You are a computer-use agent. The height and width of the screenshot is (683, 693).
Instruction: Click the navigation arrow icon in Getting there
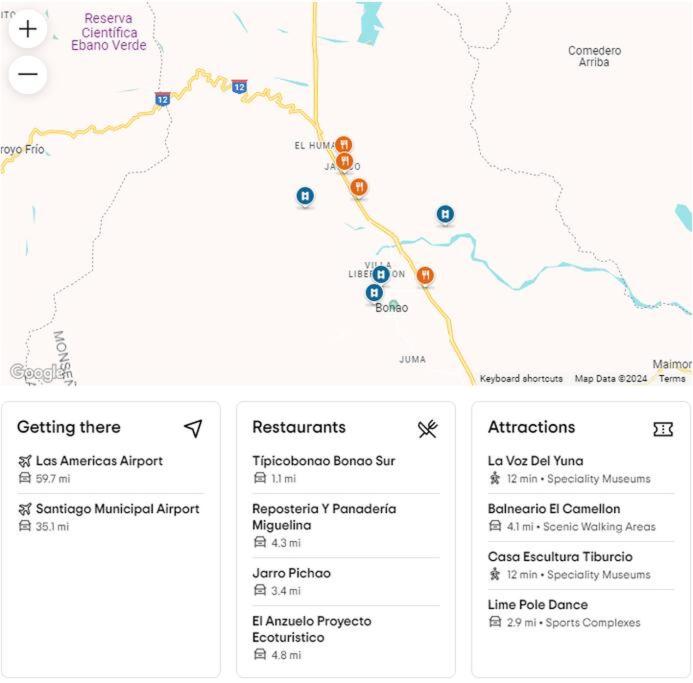[x=193, y=428]
